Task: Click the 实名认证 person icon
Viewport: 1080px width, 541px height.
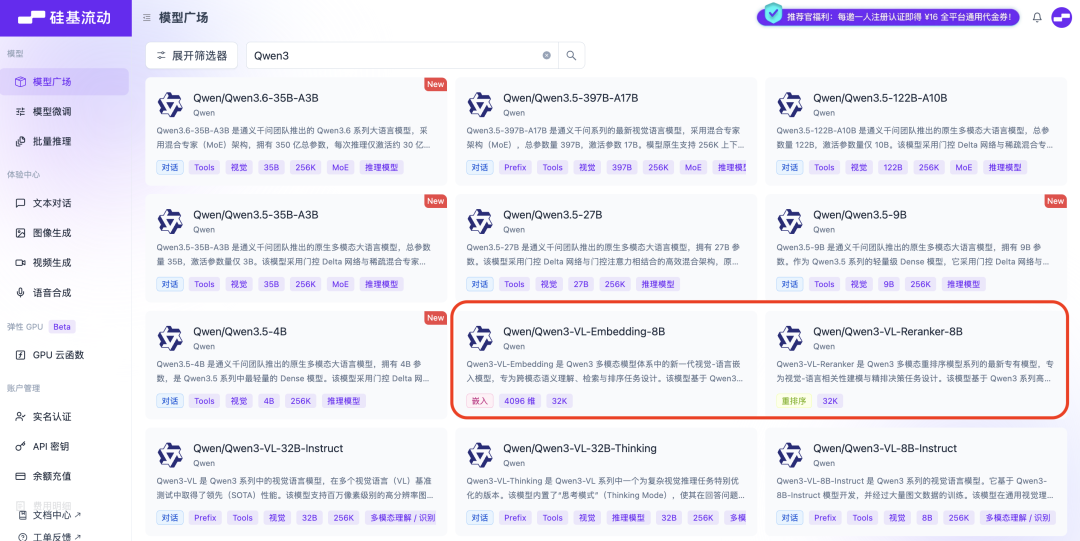Action: [x=21, y=417]
